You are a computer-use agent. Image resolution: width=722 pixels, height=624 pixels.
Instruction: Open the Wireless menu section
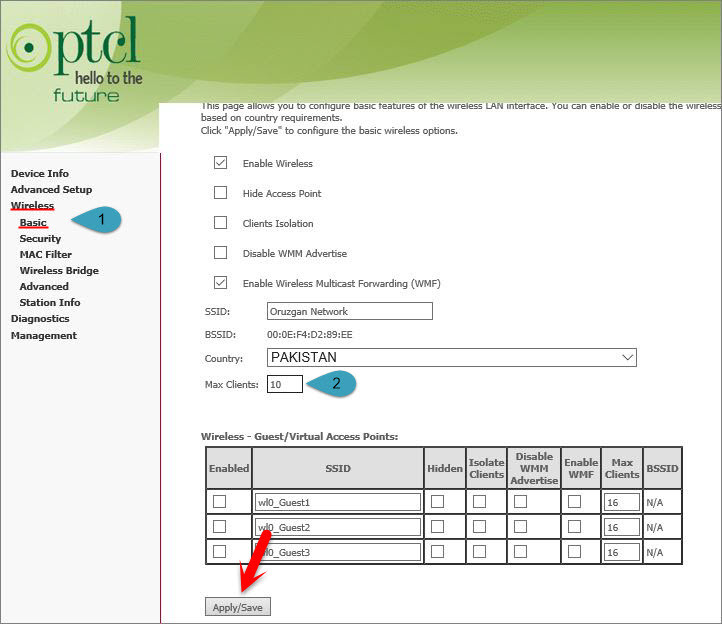click(32, 205)
